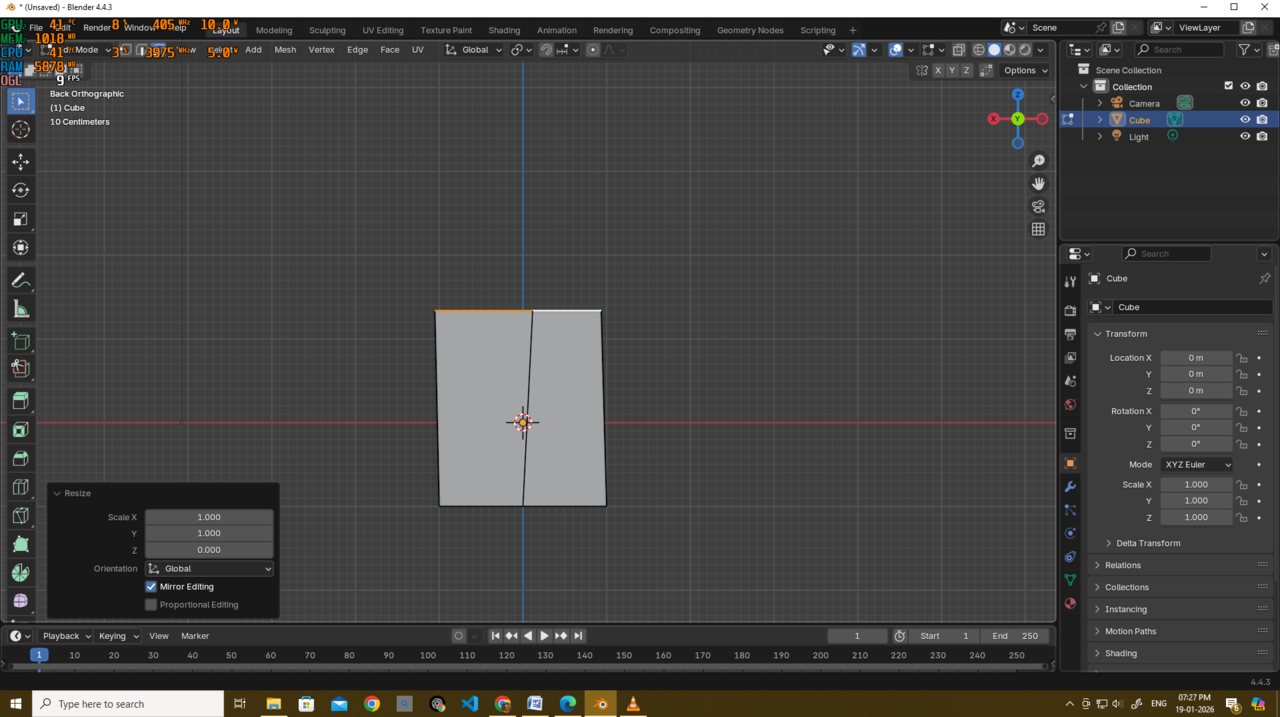1280x717 pixels.
Task: Disable the Mirror Editing checkbox
Action: point(151,587)
